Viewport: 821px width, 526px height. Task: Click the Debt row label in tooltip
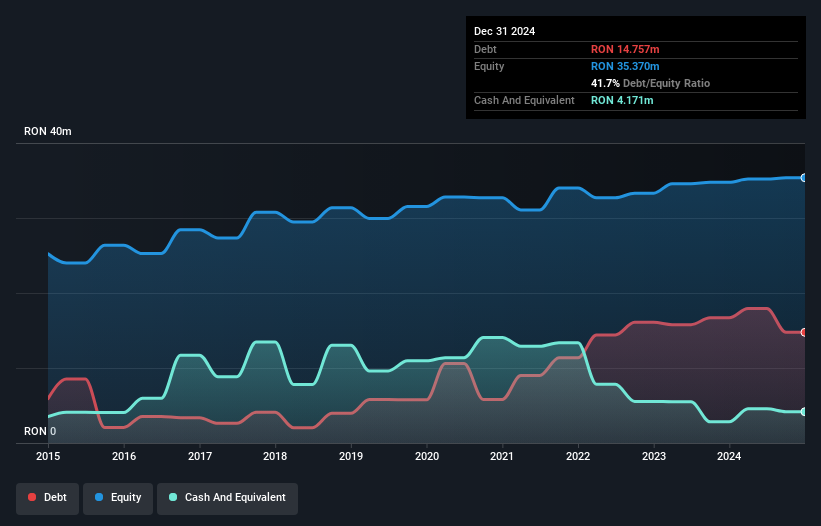[x=485, y=49]
